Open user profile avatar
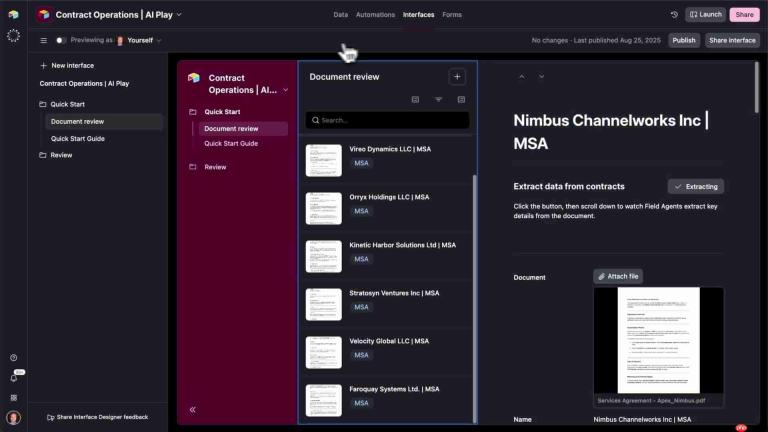This screenshot has width=768, height=432. pos(14,418)
